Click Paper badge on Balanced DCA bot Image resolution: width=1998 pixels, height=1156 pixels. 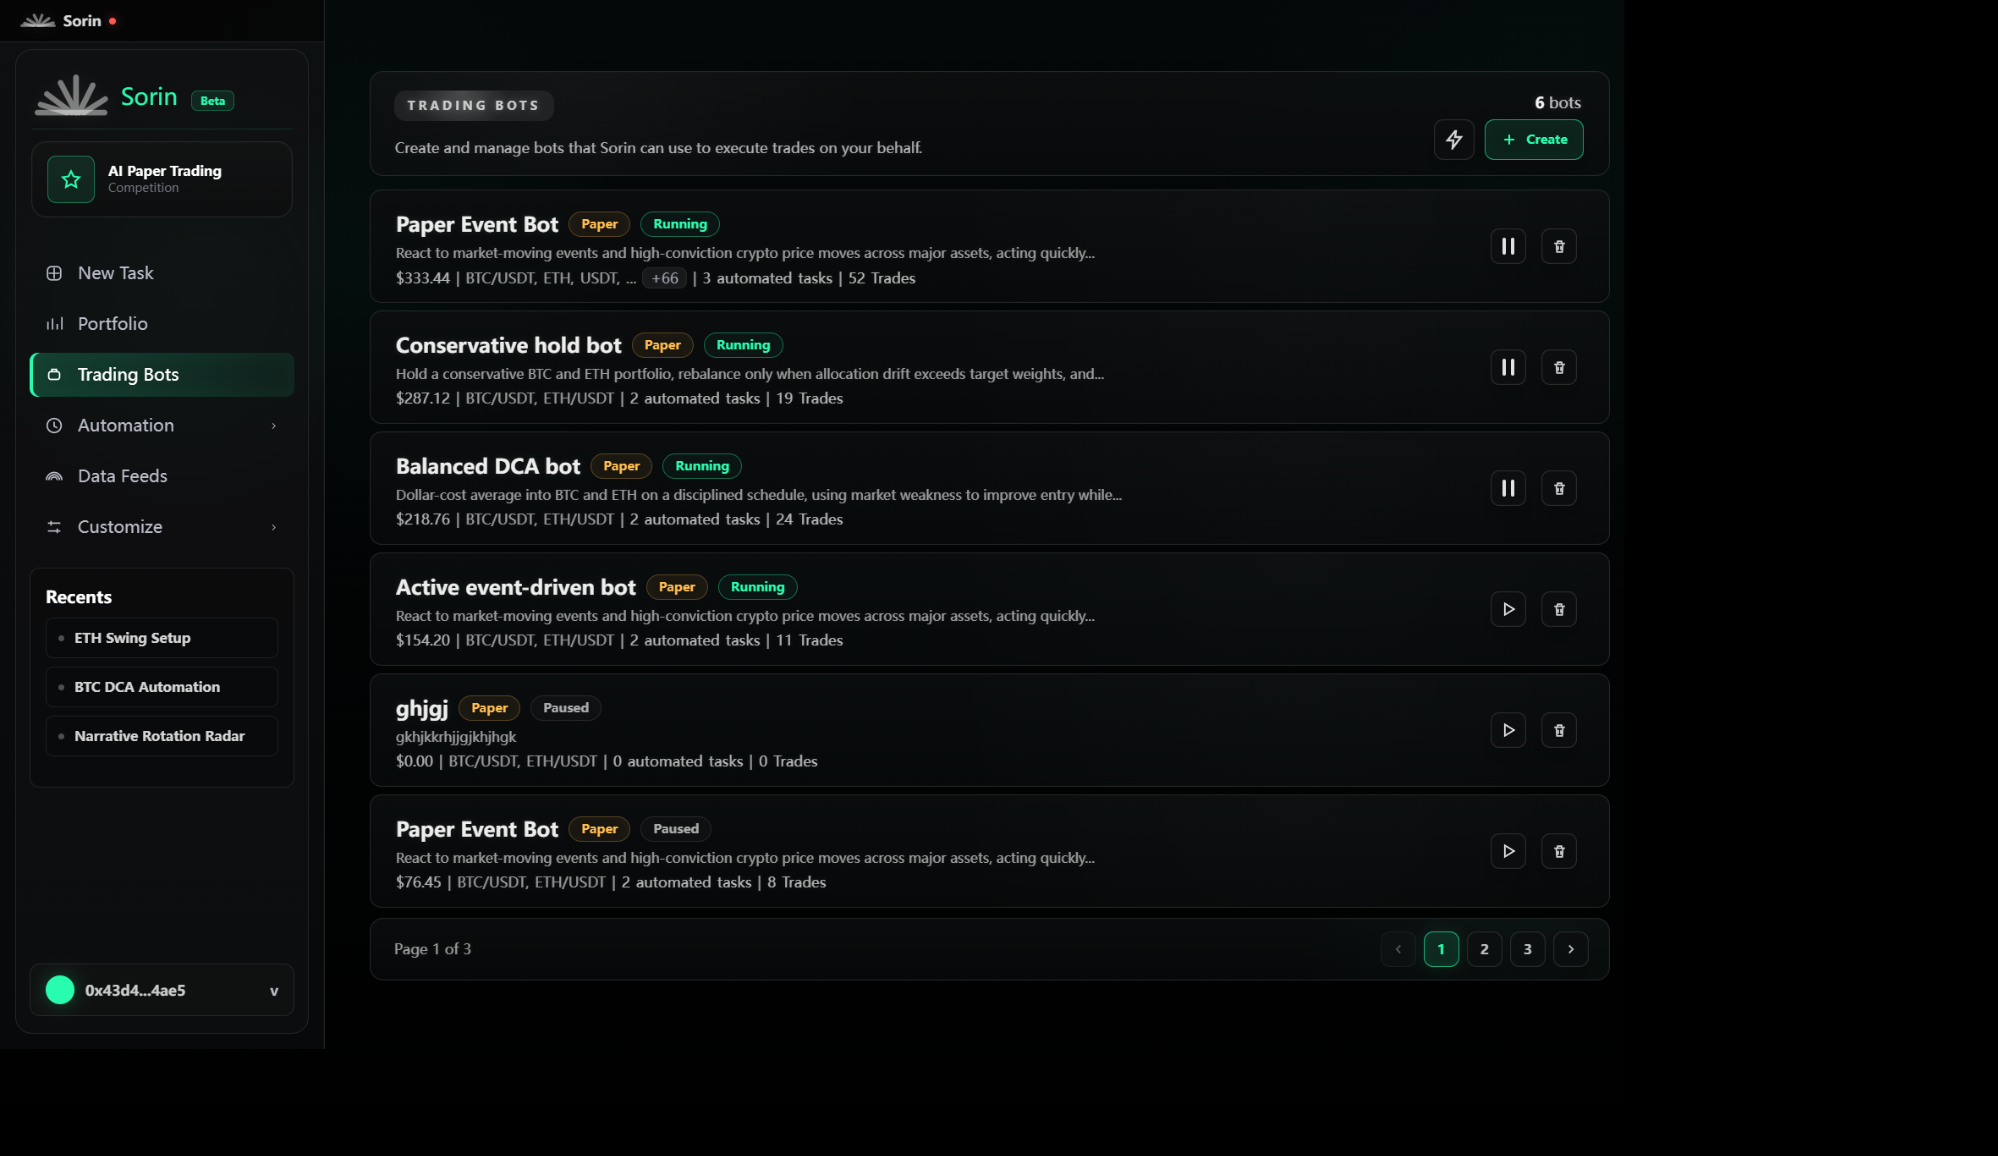tap(621, 466)
